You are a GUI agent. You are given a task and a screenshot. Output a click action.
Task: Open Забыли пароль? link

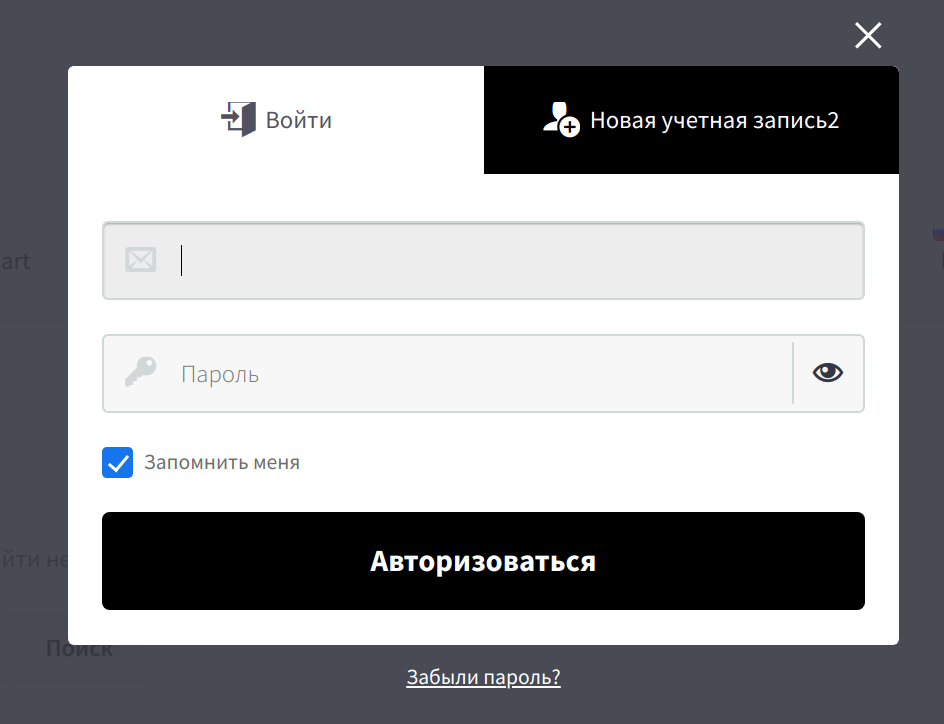(x=483, y=677)
